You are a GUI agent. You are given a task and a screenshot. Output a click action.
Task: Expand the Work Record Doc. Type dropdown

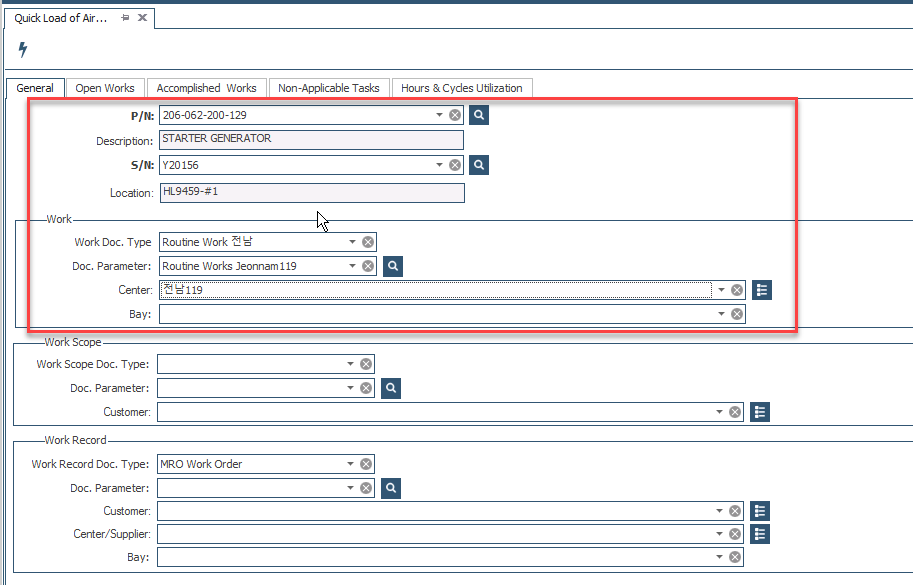pyautogui.click(x=350, y=464)
